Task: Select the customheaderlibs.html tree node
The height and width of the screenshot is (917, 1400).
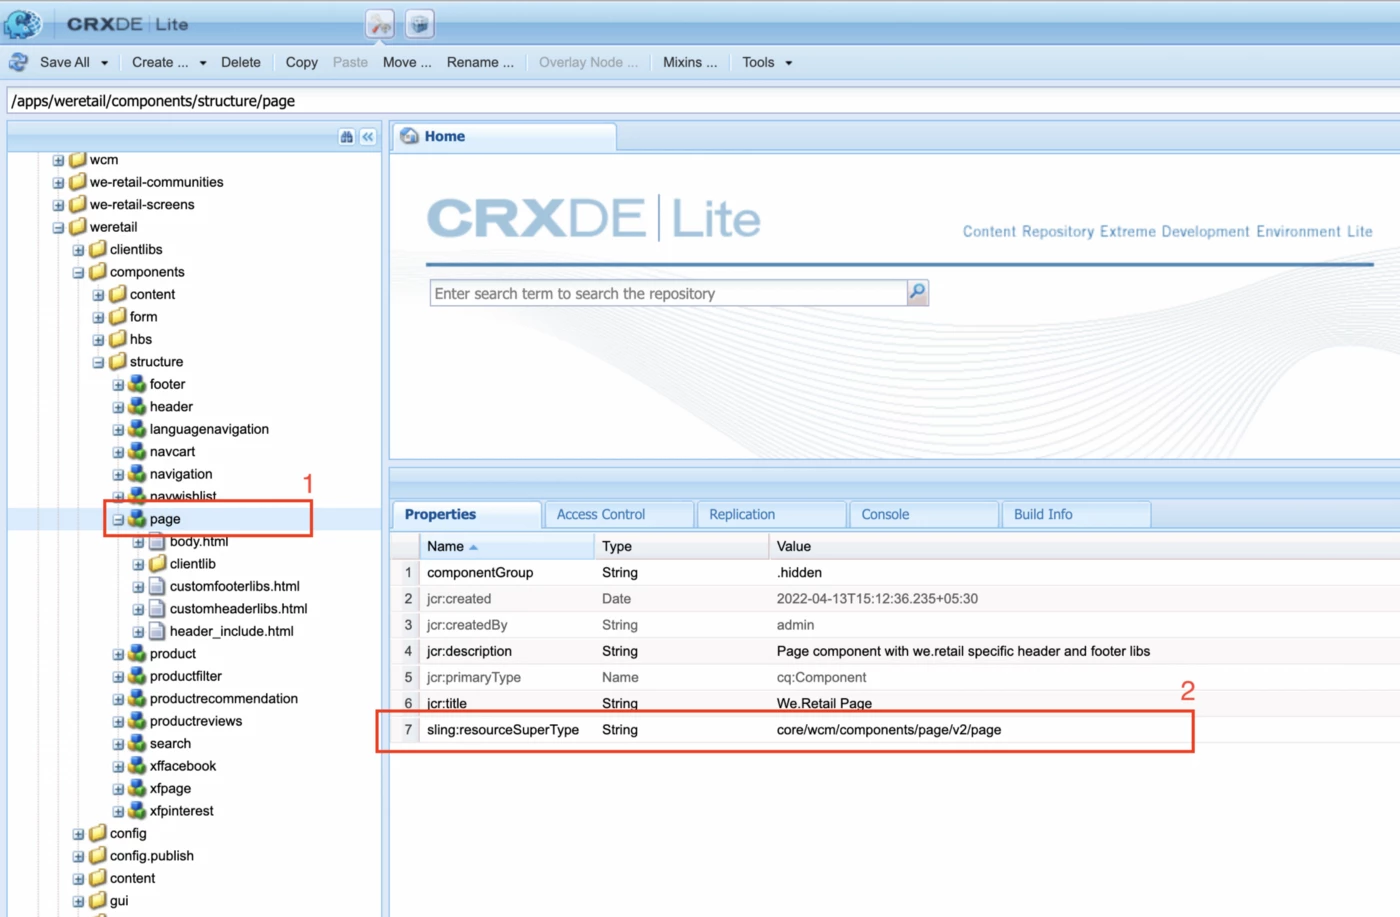Action: coord(238,609)
